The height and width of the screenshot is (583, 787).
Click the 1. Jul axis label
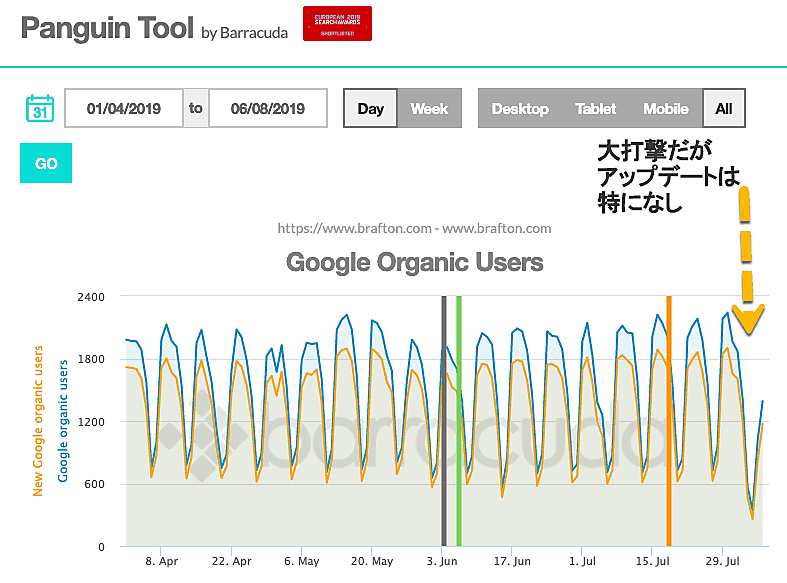(x=582, y=561)
